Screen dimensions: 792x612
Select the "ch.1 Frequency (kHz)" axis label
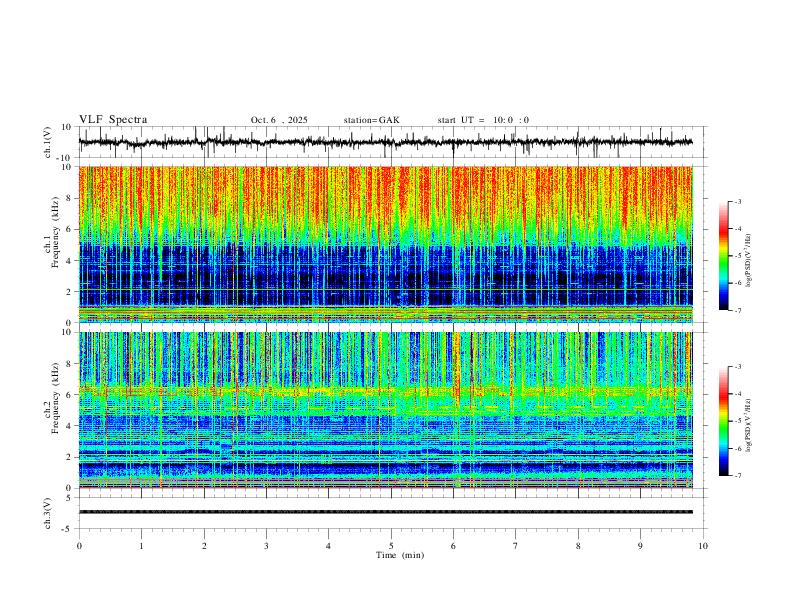point(52,233)
